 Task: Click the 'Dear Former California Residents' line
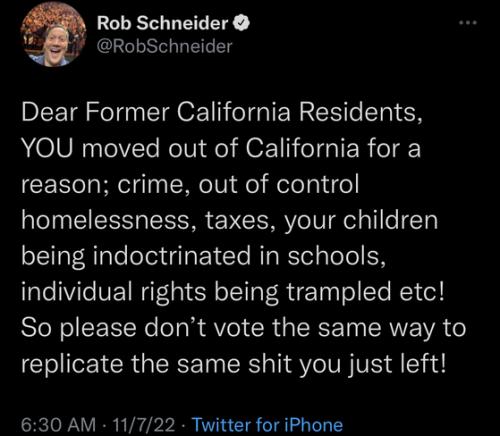[x=222, y=112]
